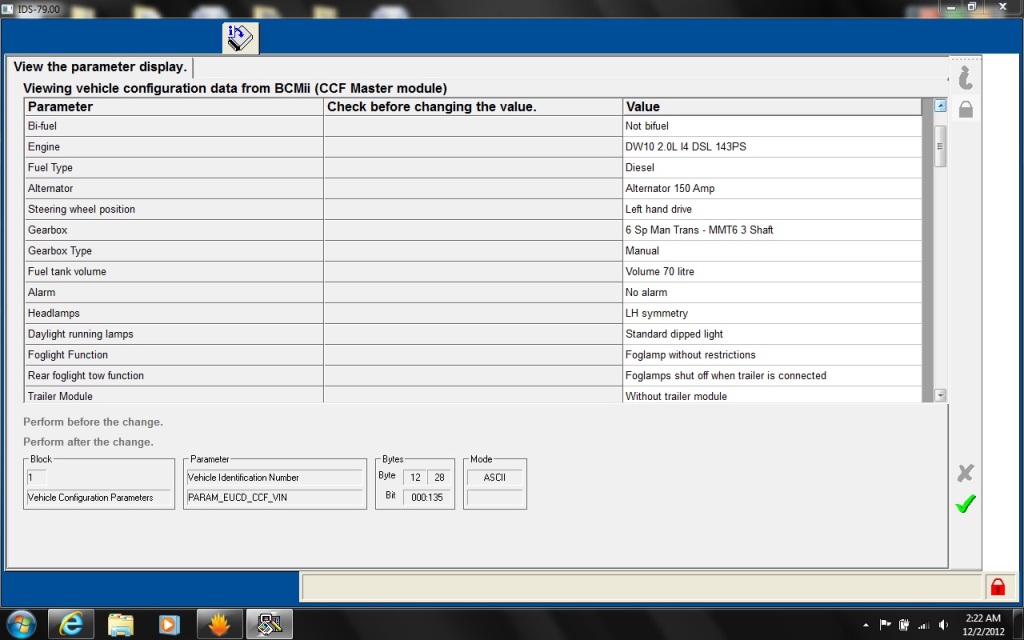
Task: Click the red lock status icon
Action: [x=996, y=587]
